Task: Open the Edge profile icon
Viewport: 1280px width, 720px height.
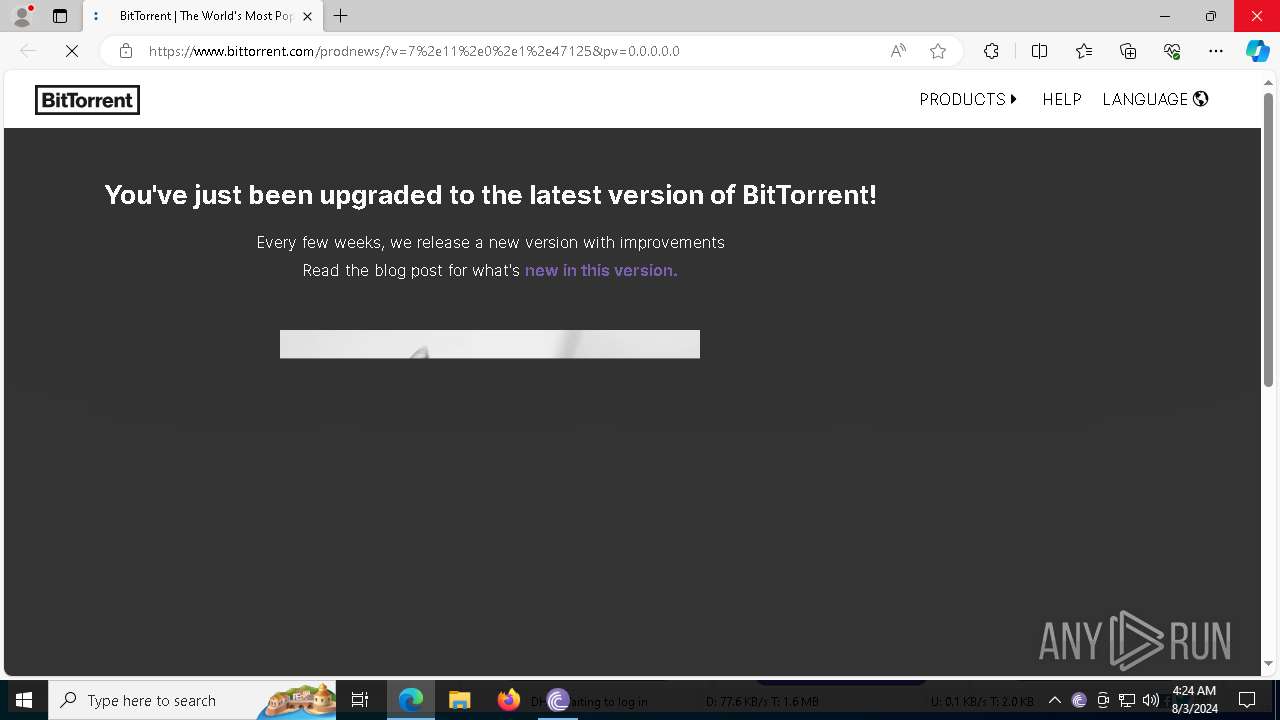Action: pyautogui.click(x=22, y=16)
